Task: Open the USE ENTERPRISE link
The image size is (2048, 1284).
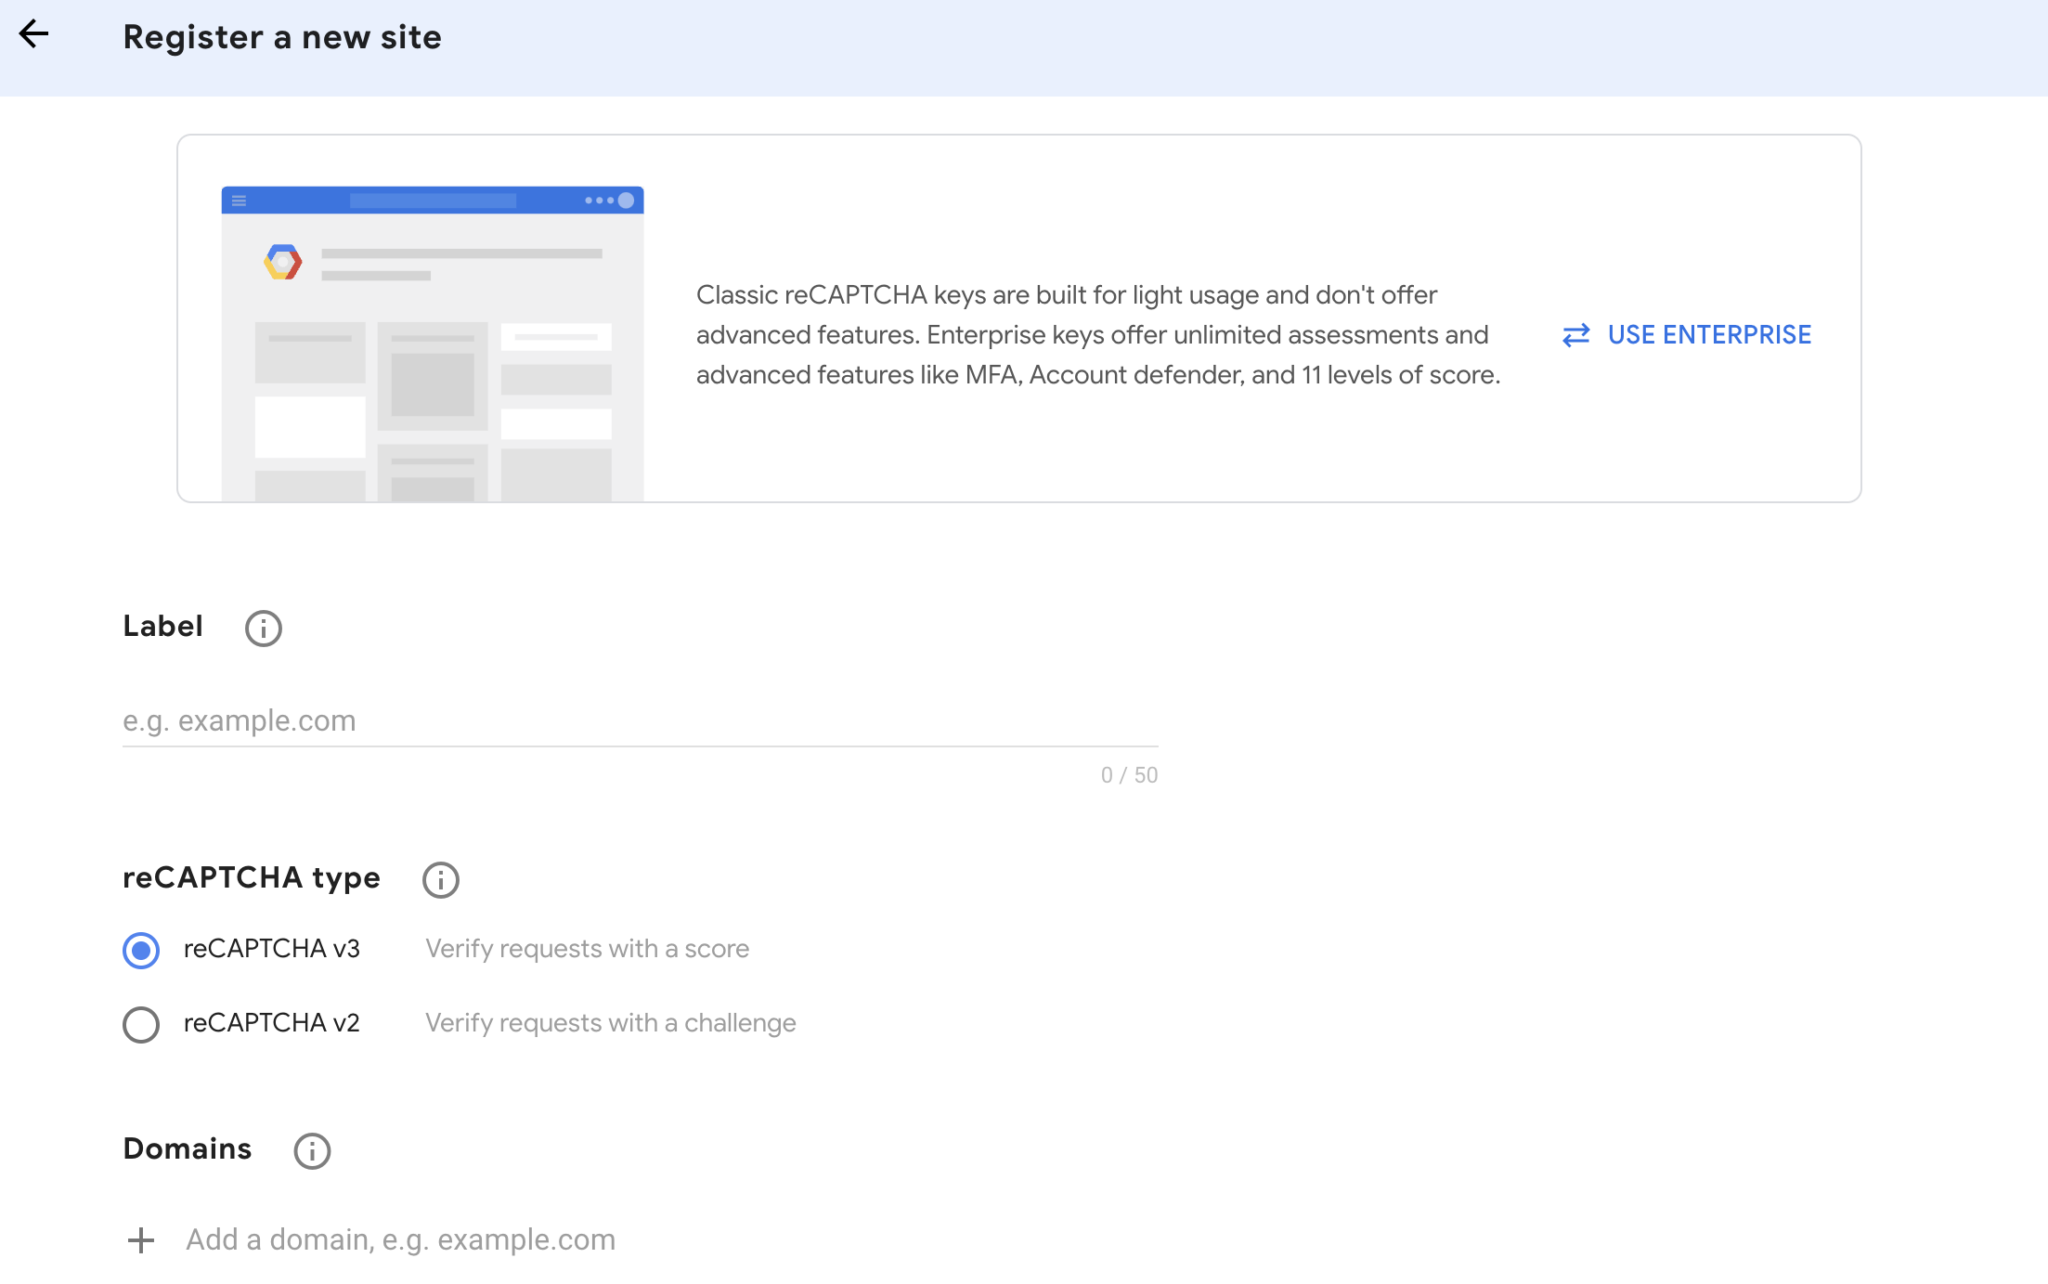Action: pyautogui.click(x=1710, y=335)
